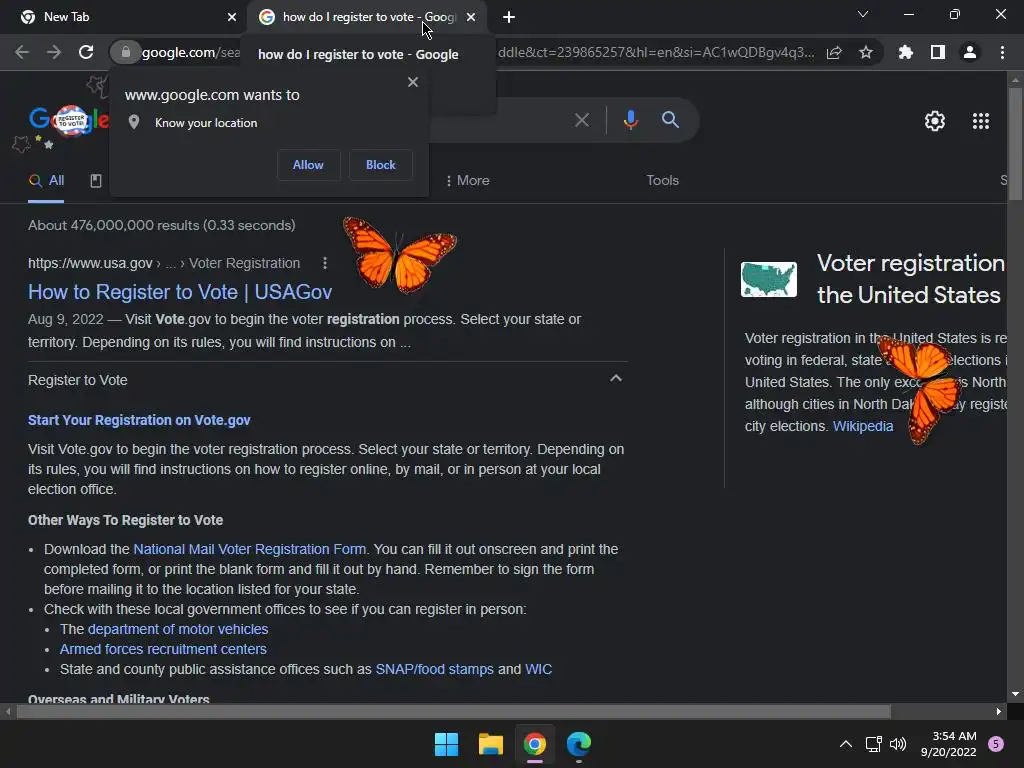Open volume control tray icon
The height and width of the screenshot is (768, 1024).
click(x=899, y=744)
